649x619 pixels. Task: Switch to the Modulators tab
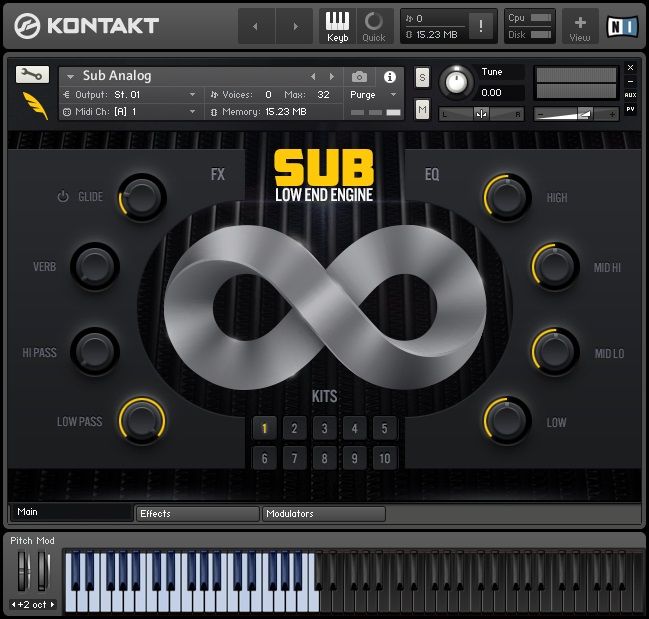click(323, 513)
